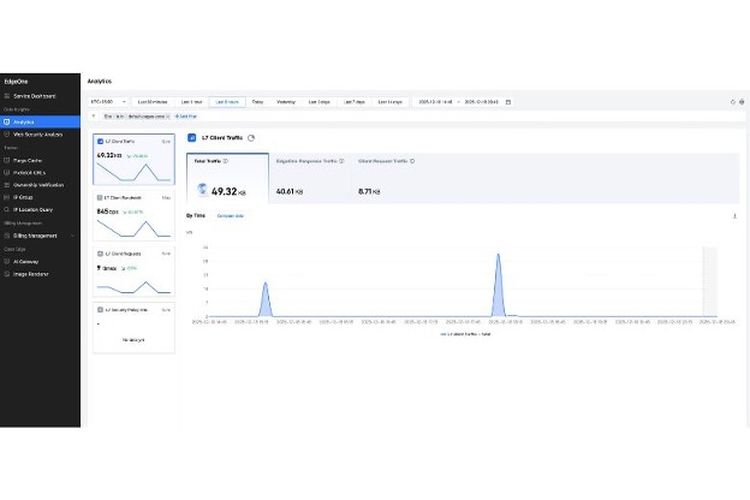
Task: Select the Last 3 days time range
Action: pos(319,102)
